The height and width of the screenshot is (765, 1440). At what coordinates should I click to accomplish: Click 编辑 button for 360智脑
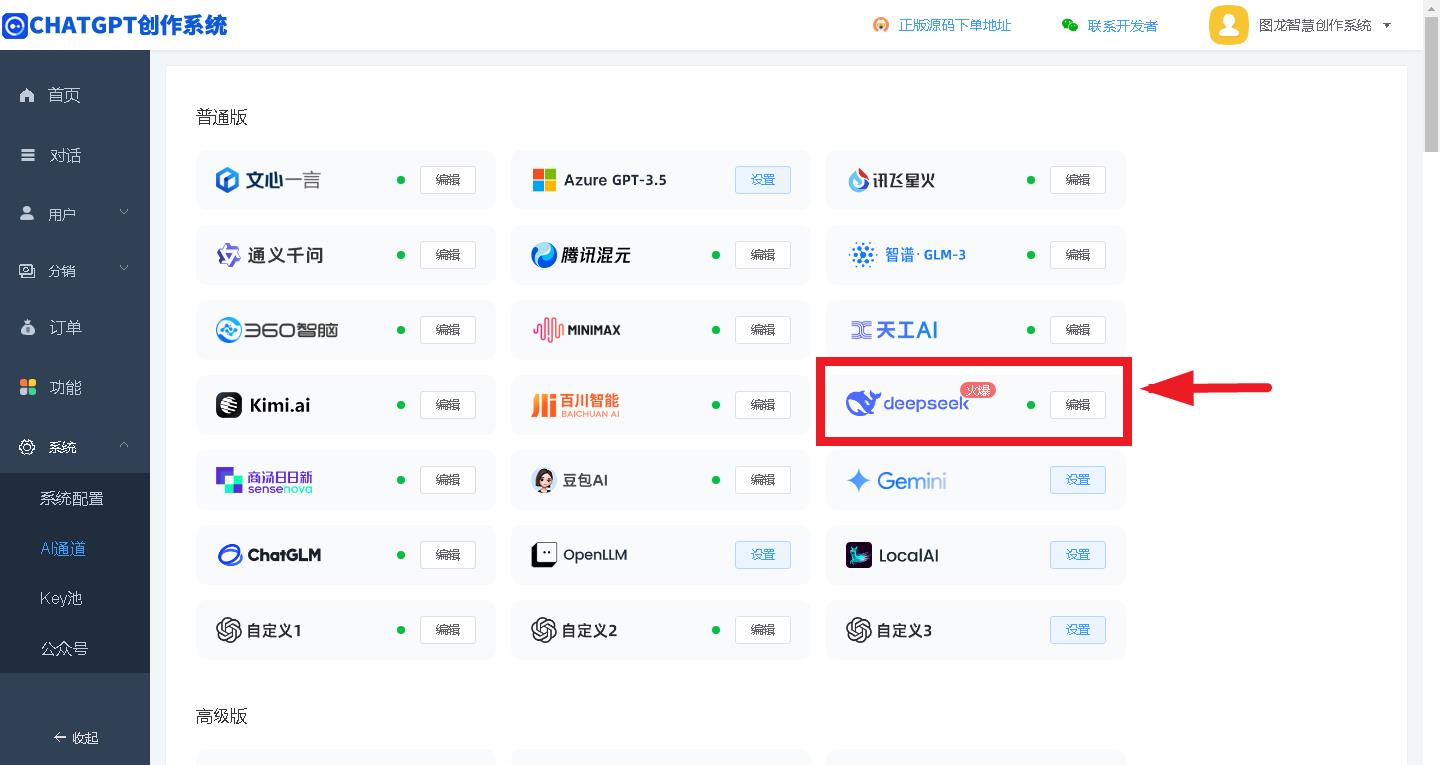click(448, 330)
